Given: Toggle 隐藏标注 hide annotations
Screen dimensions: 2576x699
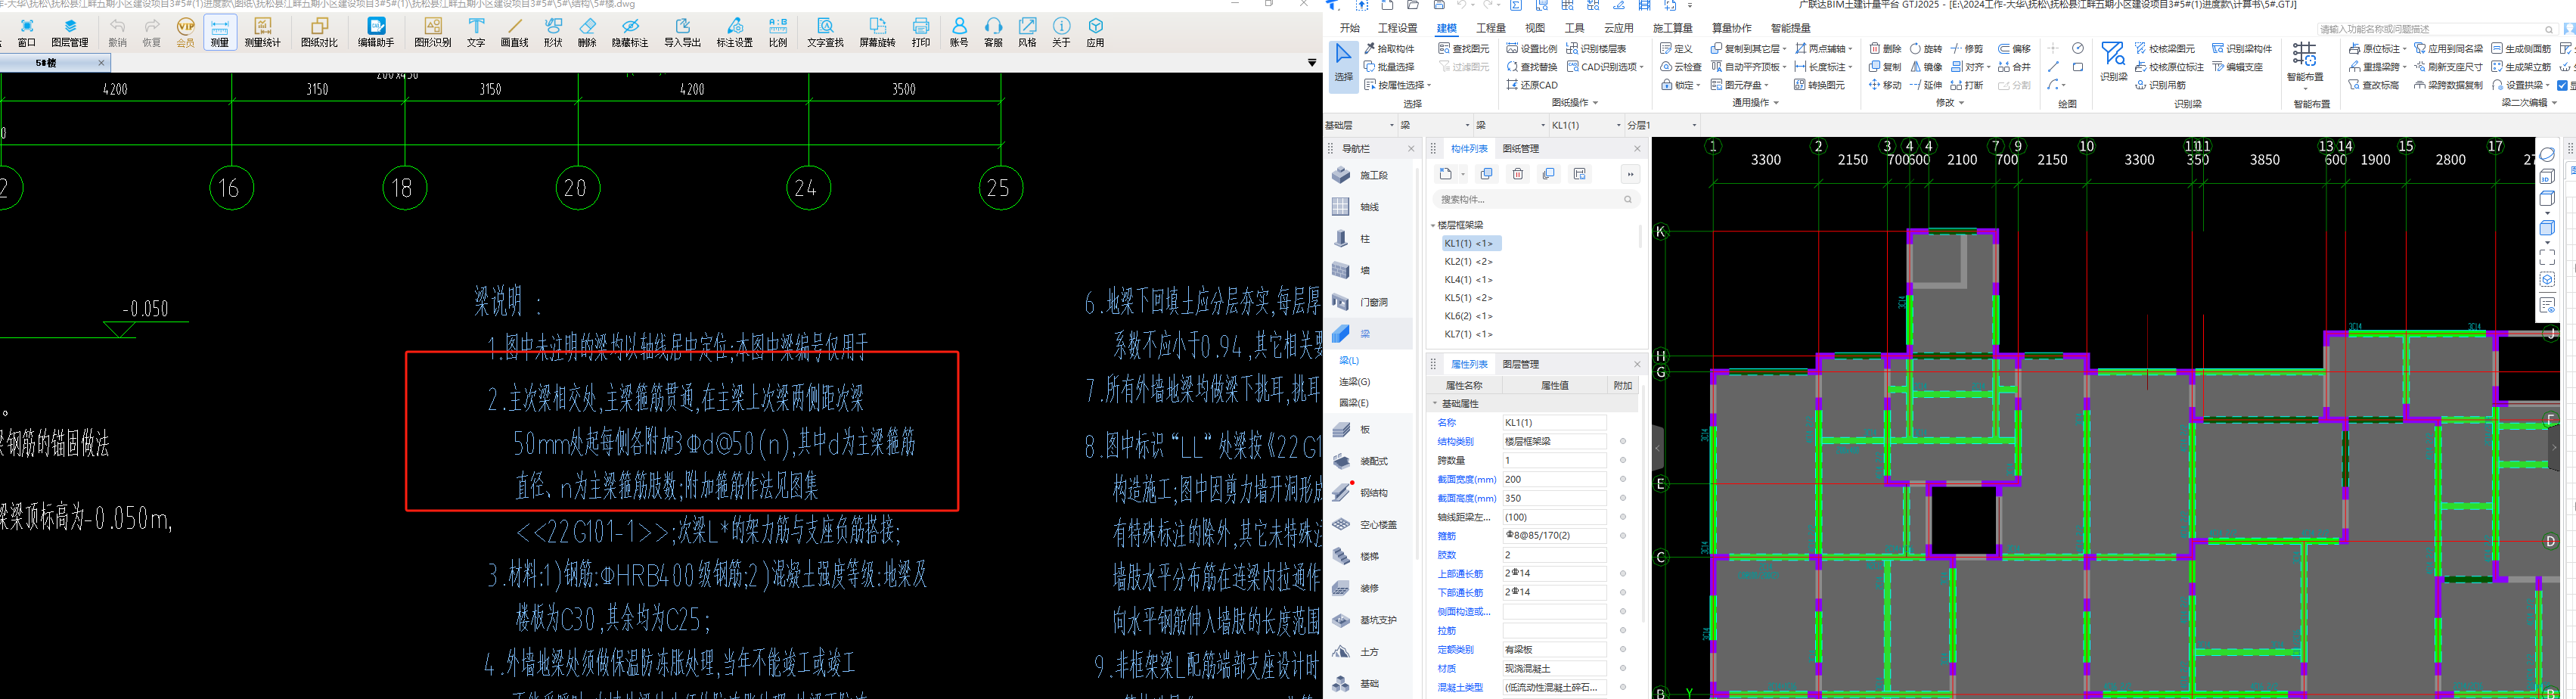Looking at the screenshot, I should click(630, 32).
